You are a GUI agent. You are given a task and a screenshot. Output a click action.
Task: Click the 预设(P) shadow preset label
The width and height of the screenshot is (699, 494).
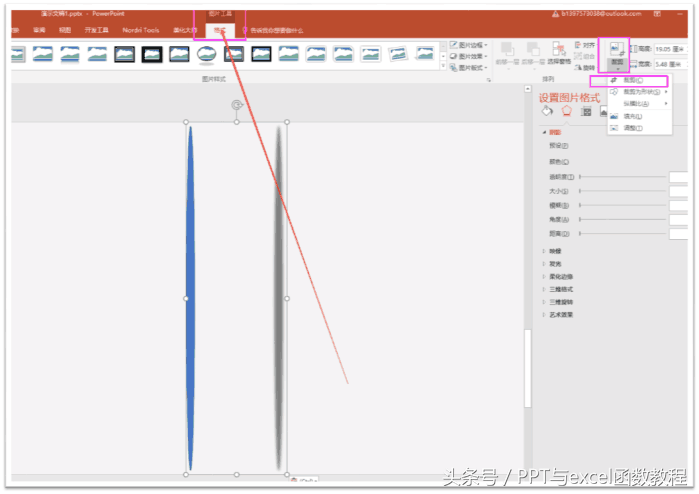coord(559,146)
